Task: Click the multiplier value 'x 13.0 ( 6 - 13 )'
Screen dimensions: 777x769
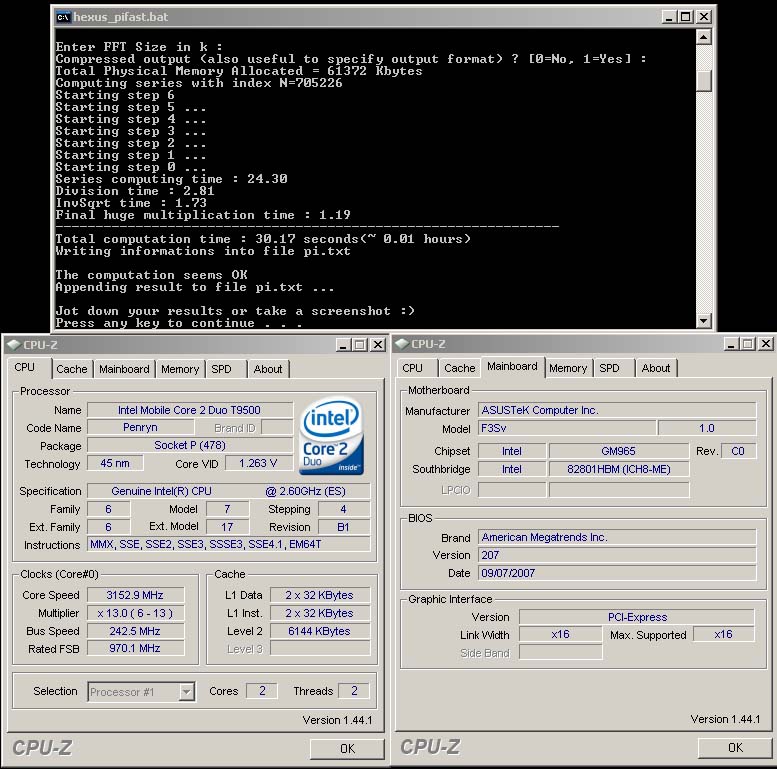Action: [x=135, y=613]
